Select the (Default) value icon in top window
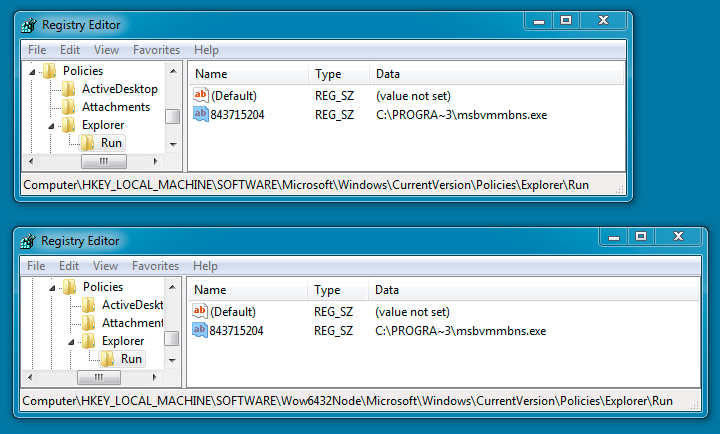 tap(200, 95)
